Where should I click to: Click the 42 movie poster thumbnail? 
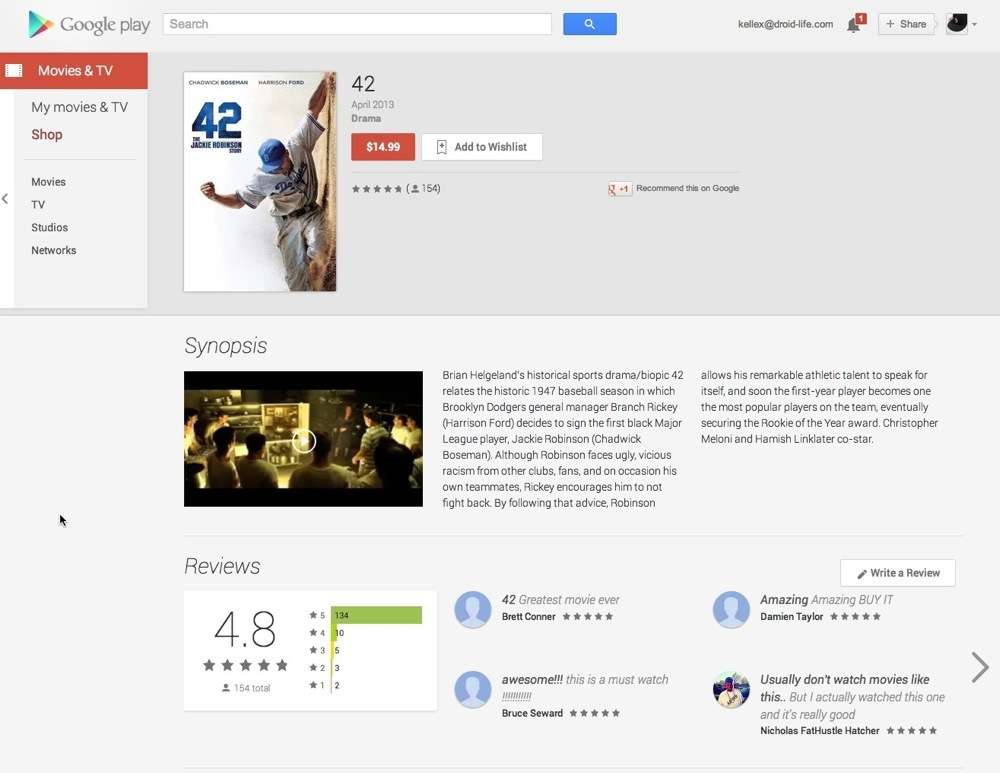pos(260,181)
